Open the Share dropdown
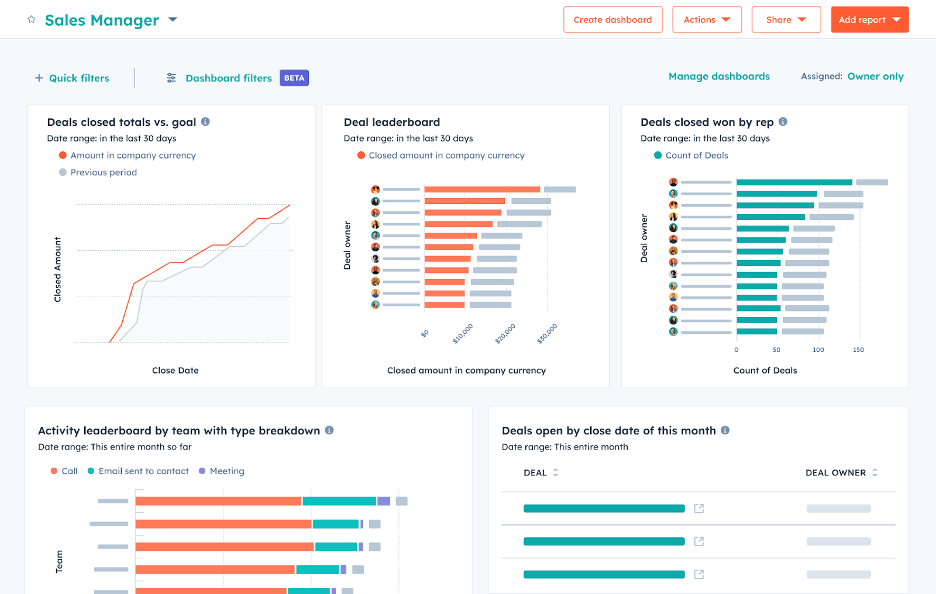This screenshot has width=936, height=594. point(786,19)
